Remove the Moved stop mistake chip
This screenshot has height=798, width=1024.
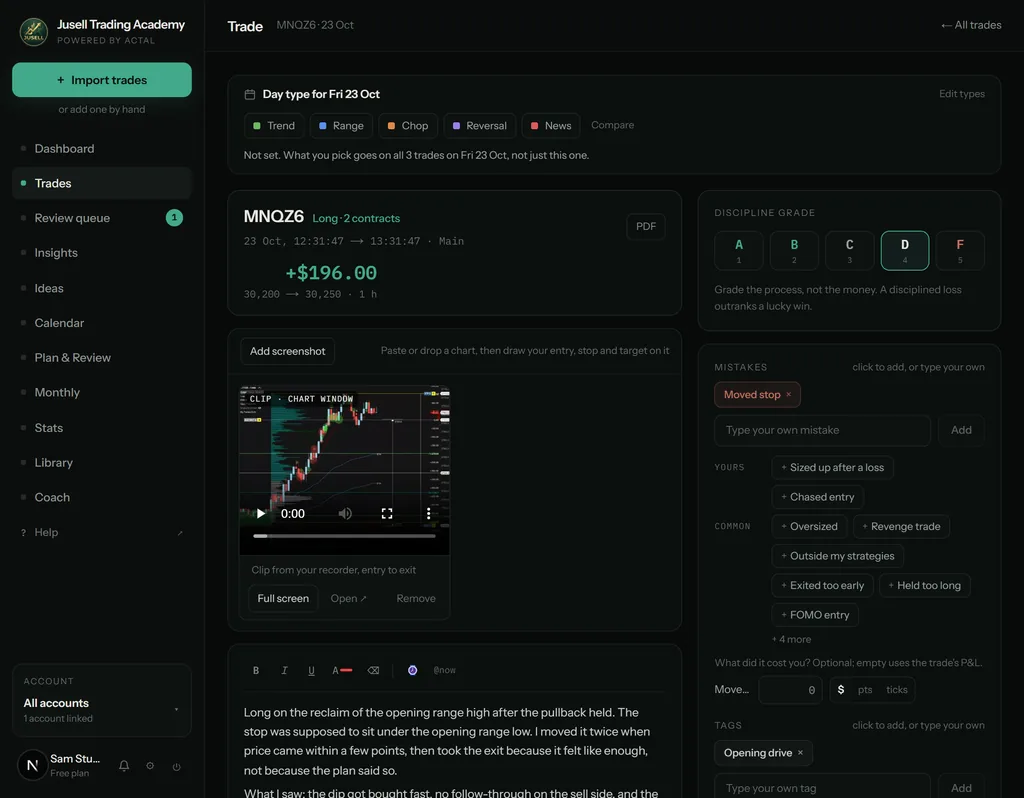(788, 394)
